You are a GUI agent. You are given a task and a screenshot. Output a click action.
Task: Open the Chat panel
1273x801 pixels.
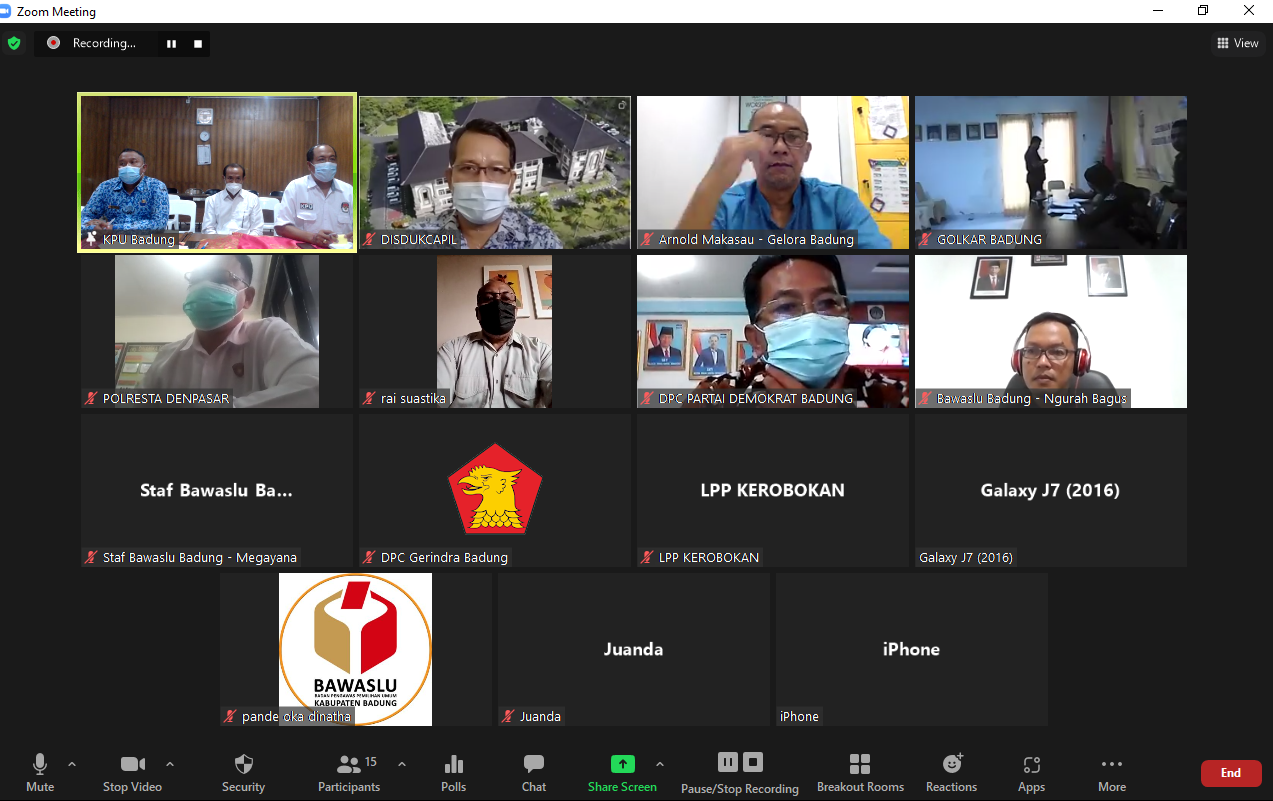pos(534,773)
